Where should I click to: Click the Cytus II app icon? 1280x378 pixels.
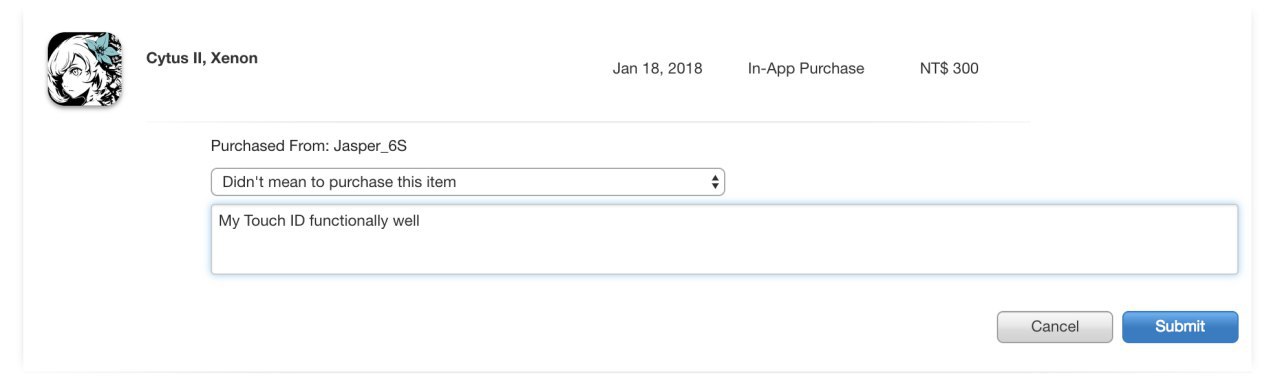click(84, 69)
